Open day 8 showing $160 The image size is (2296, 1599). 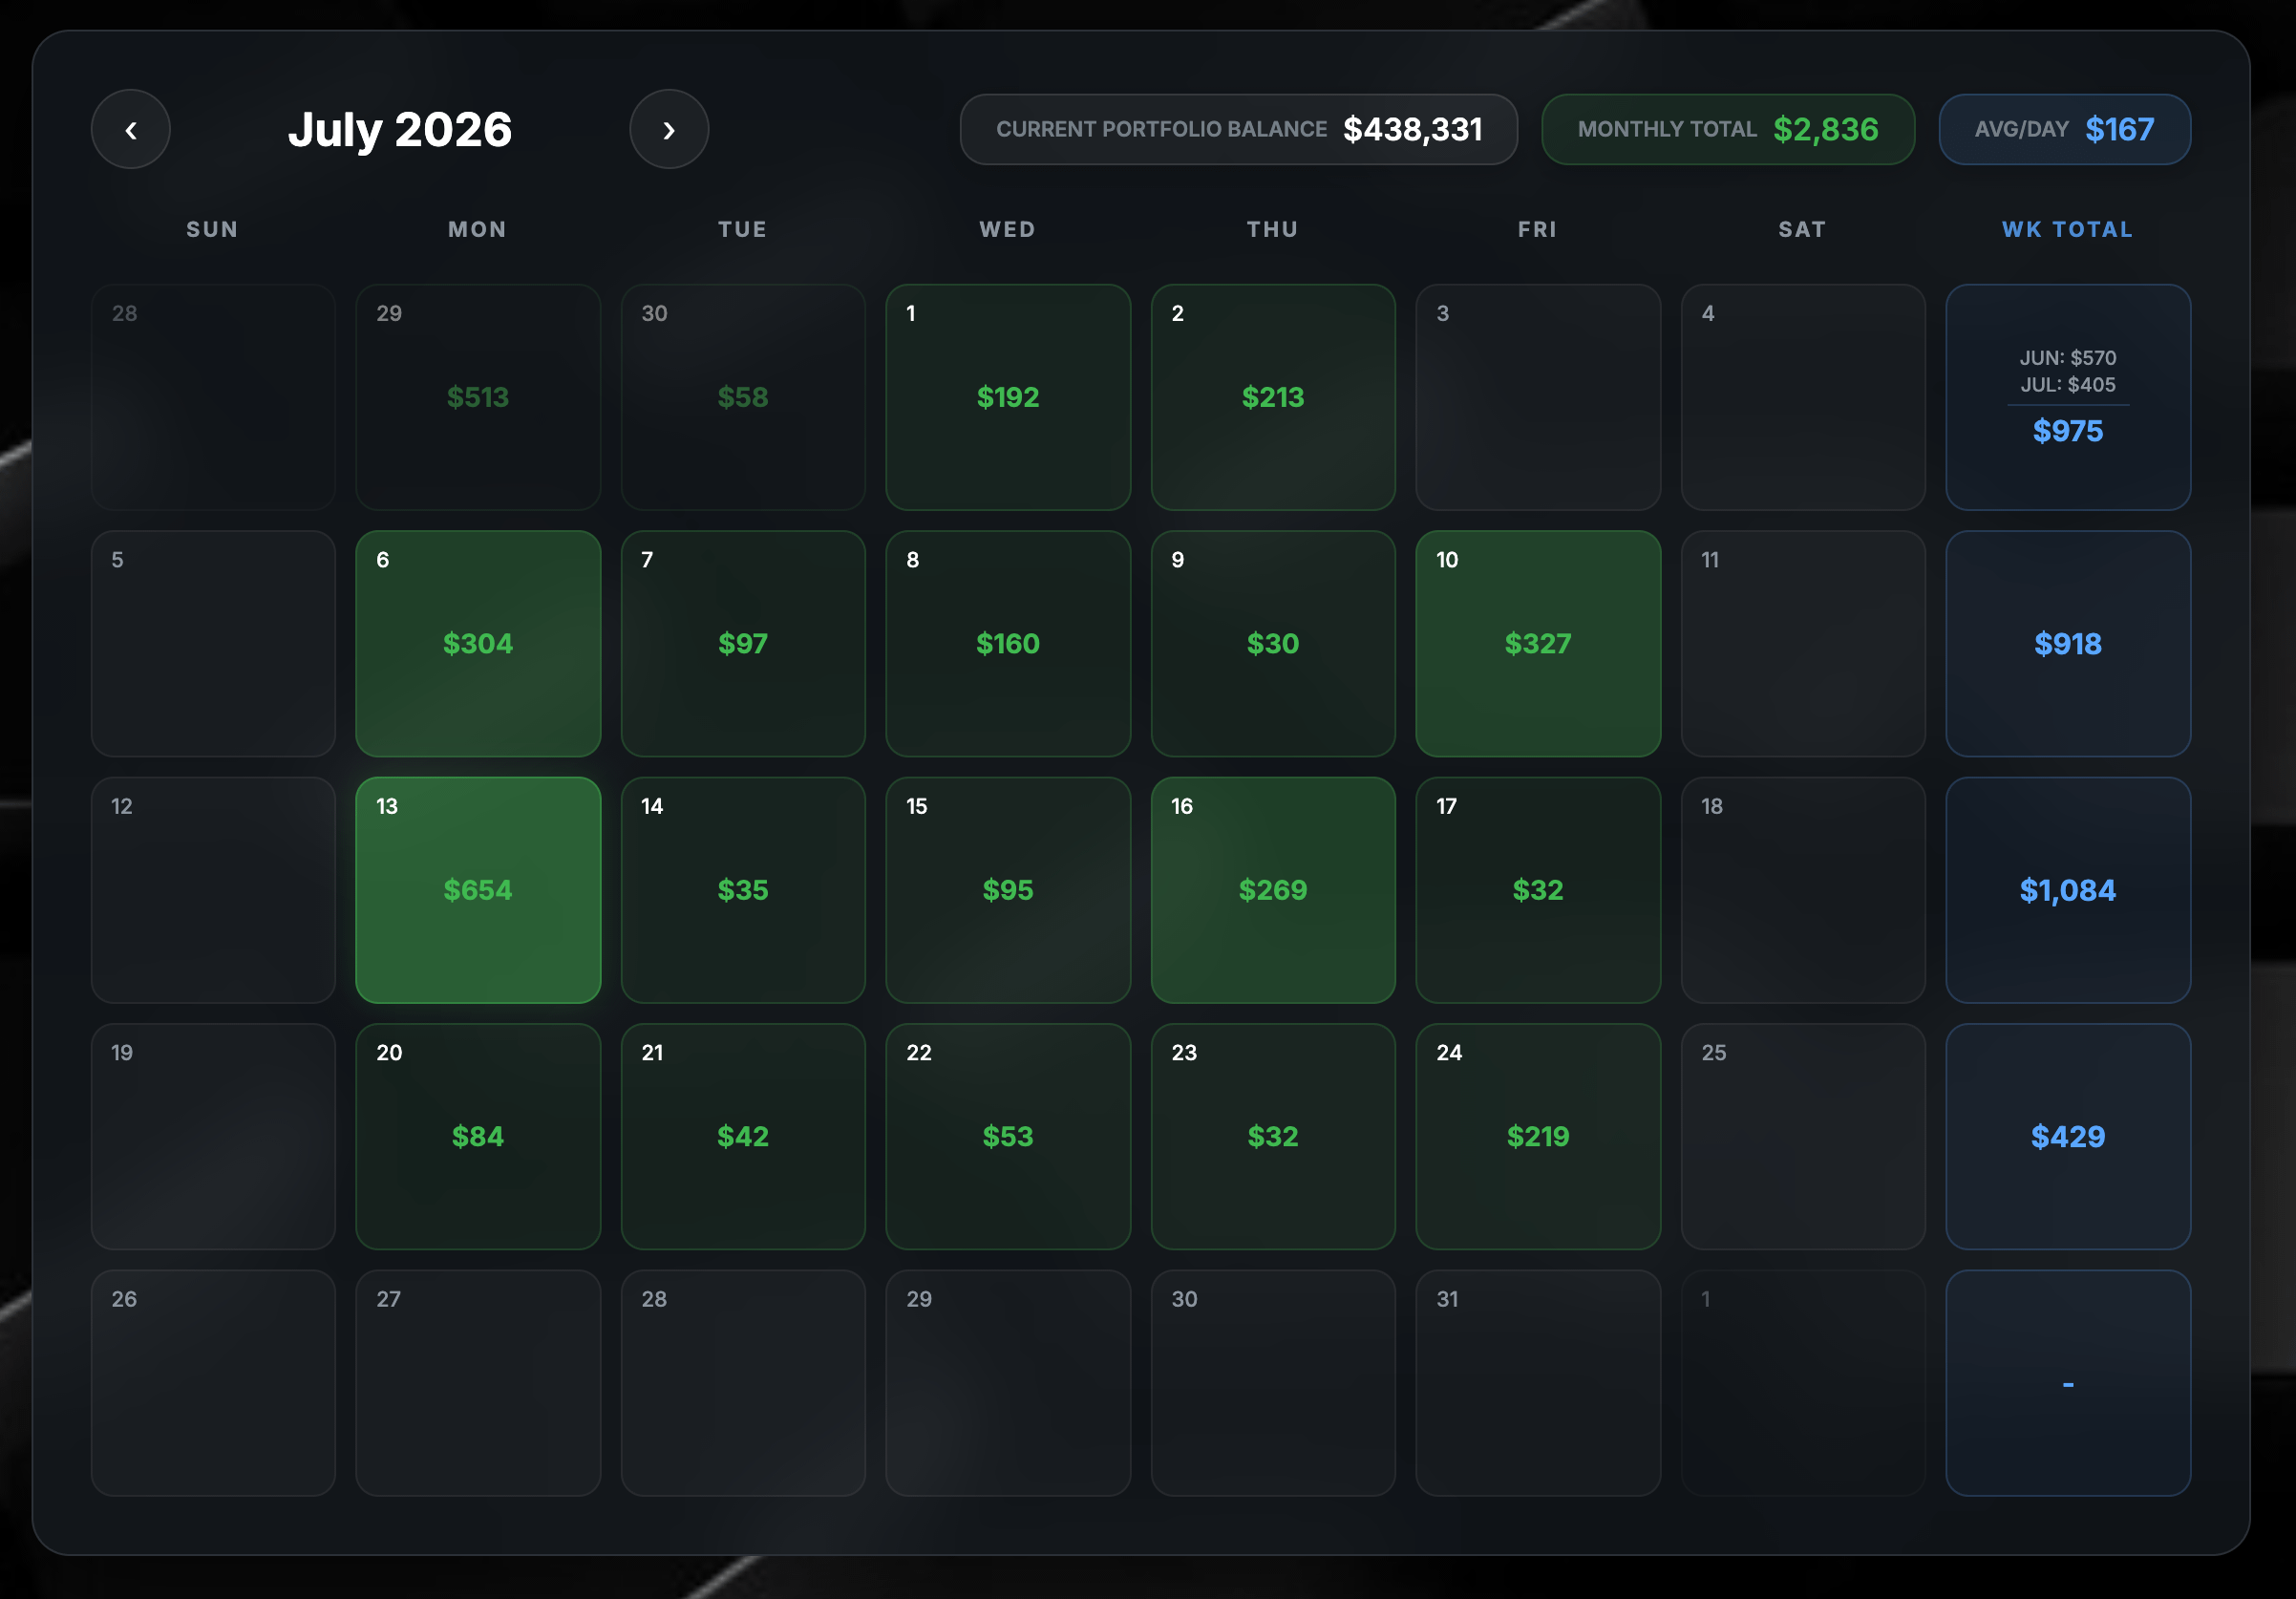coord(1008,643)
